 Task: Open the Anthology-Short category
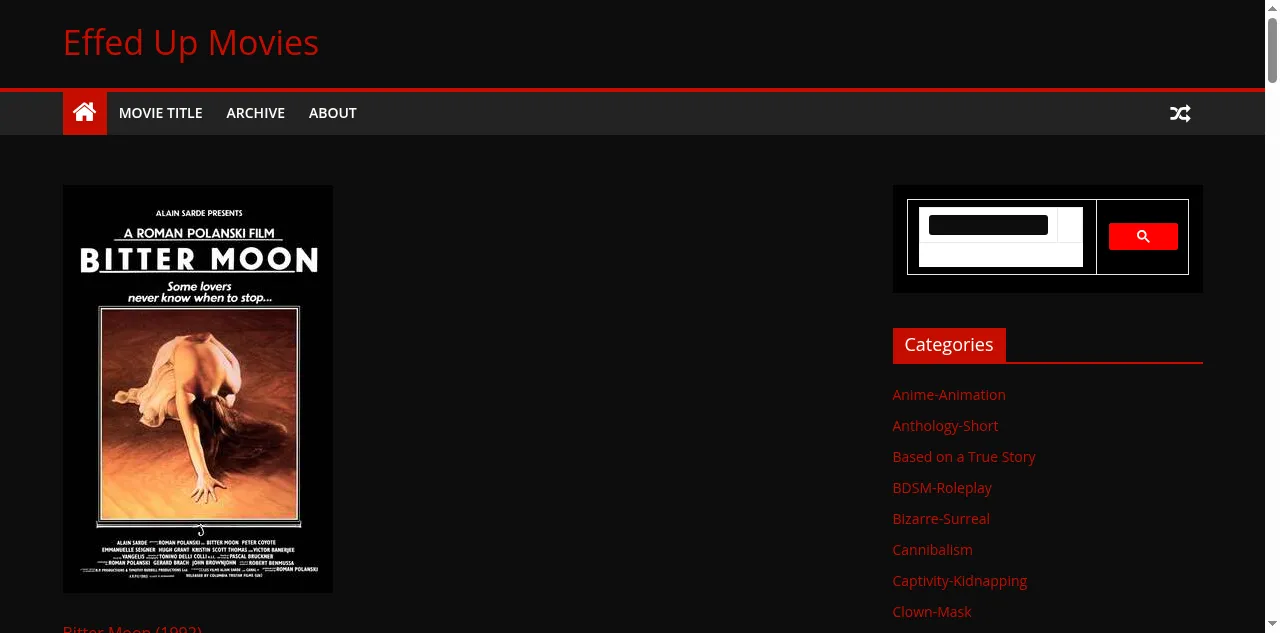[945, 426]
